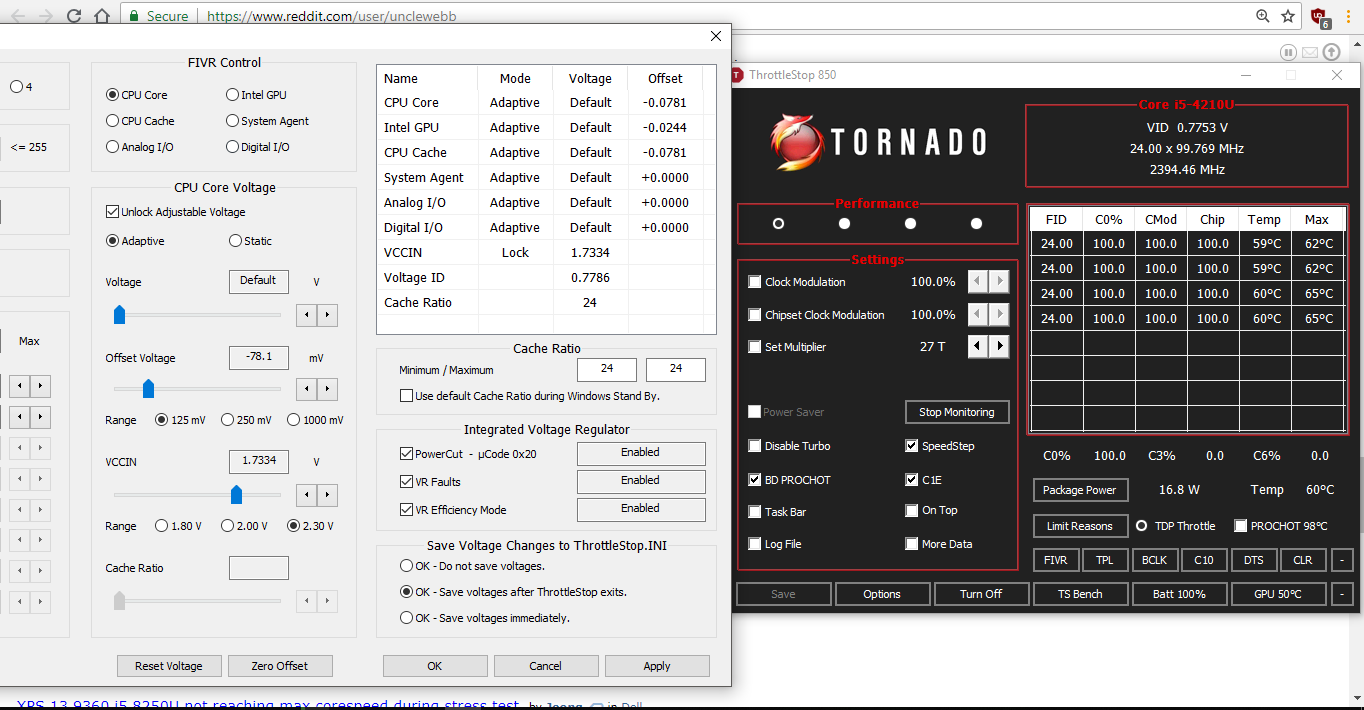
Task: Reload the page in Chrome
Action: pos(74,16)
